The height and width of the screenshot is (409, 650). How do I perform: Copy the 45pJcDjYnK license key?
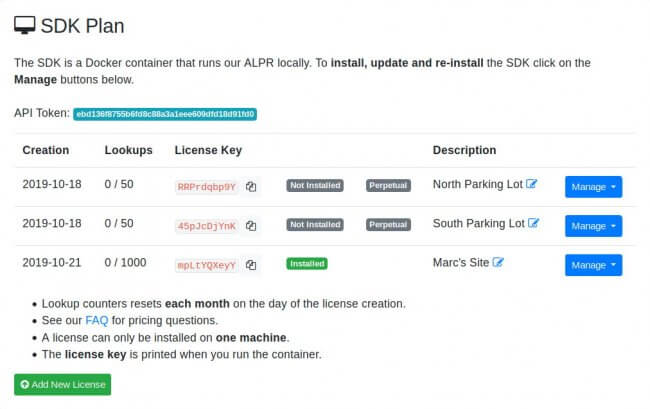click(x=251, y=226)
